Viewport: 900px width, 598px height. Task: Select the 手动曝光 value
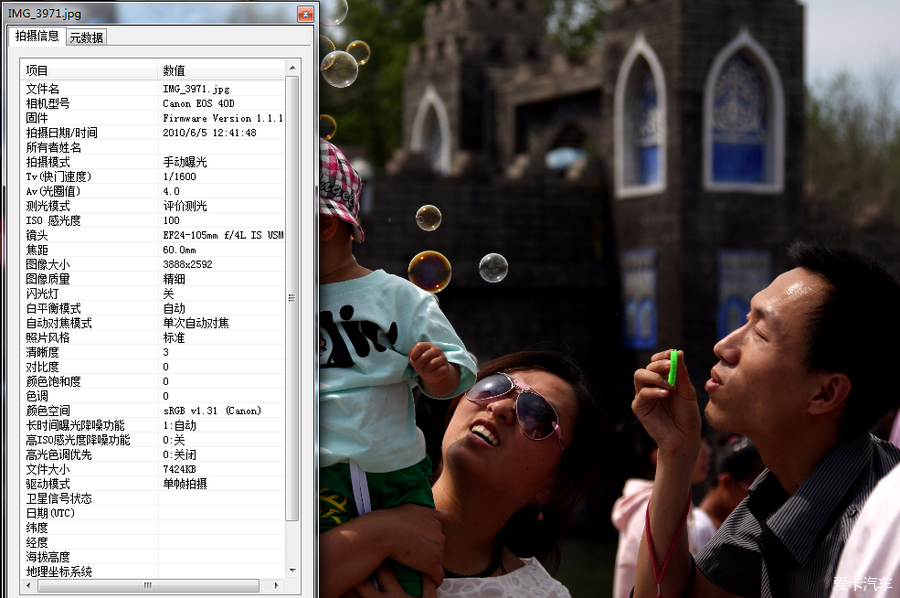coord(185,162)
